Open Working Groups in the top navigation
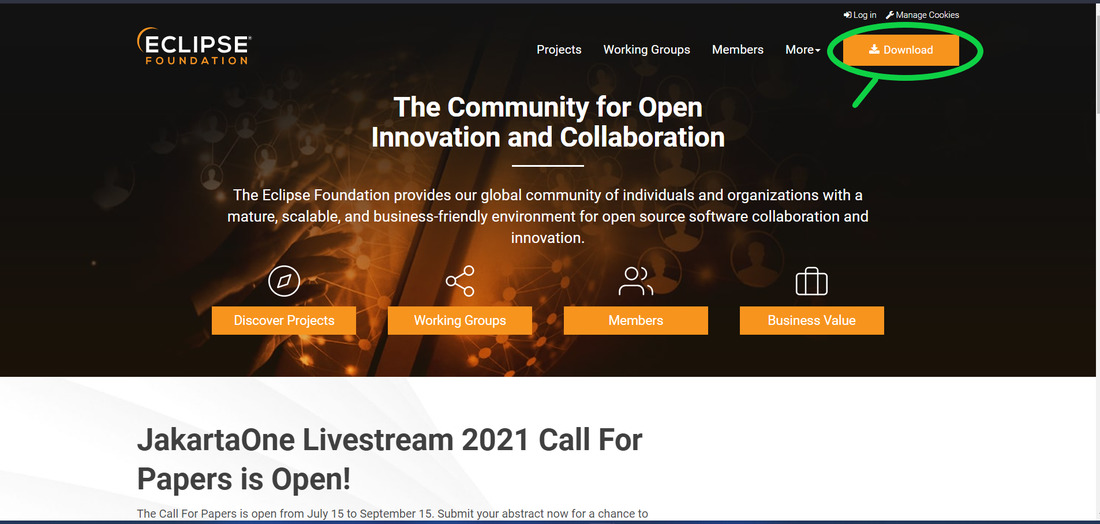The height and width of the screenshot is (524, 1100). [647, 50]
